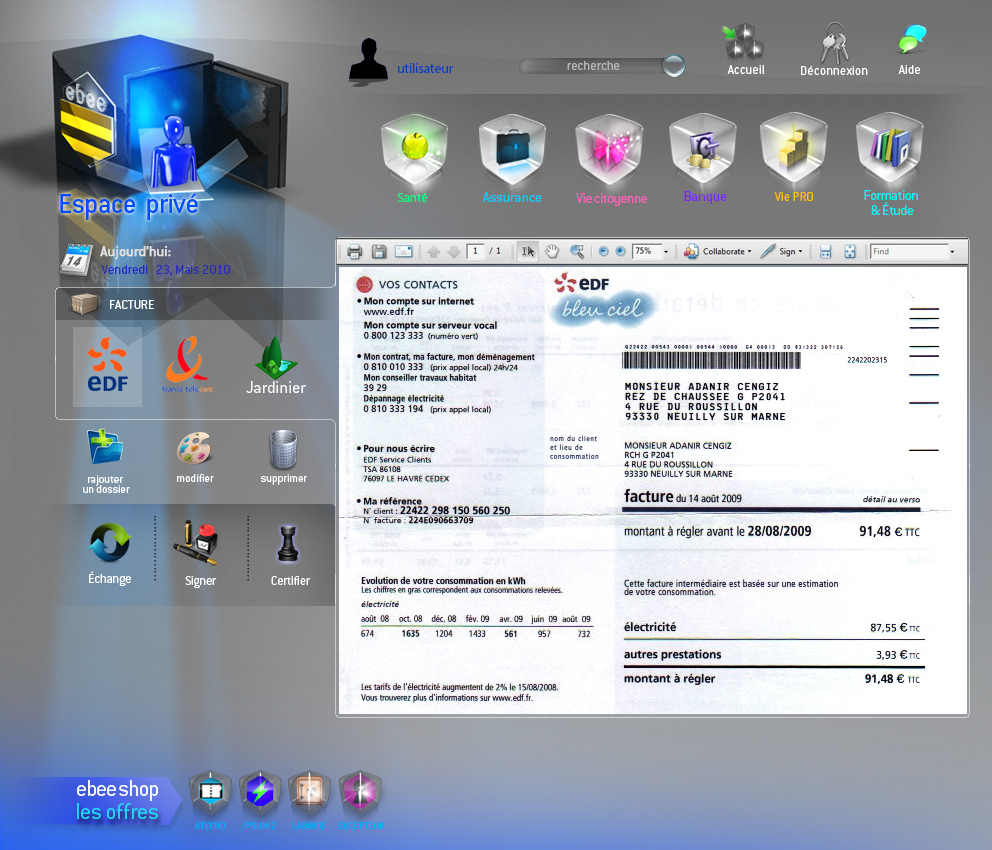Select the marquee zoom magnifier tool
The height and width of the screenshot is (850, 992).
577,252
